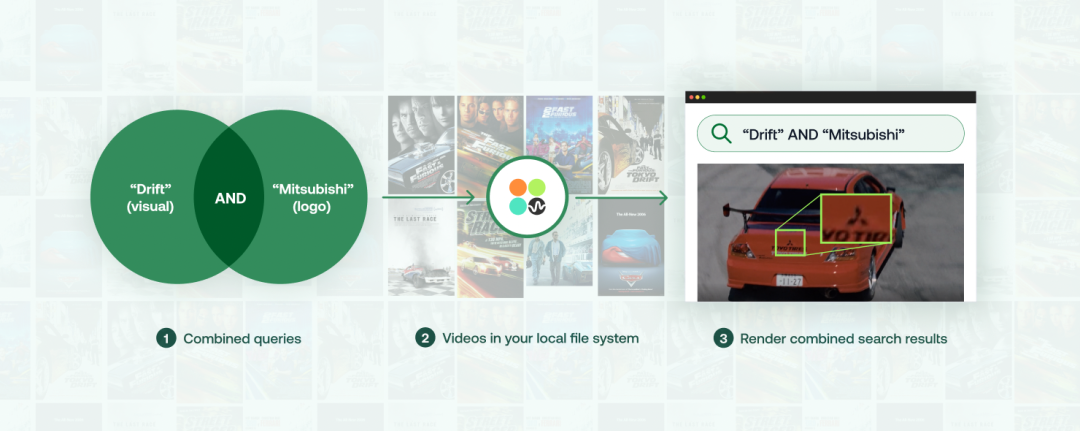Click the enlarged Mitsubishi logo callout box
The image size is (1080, 431).
point(856,218)
